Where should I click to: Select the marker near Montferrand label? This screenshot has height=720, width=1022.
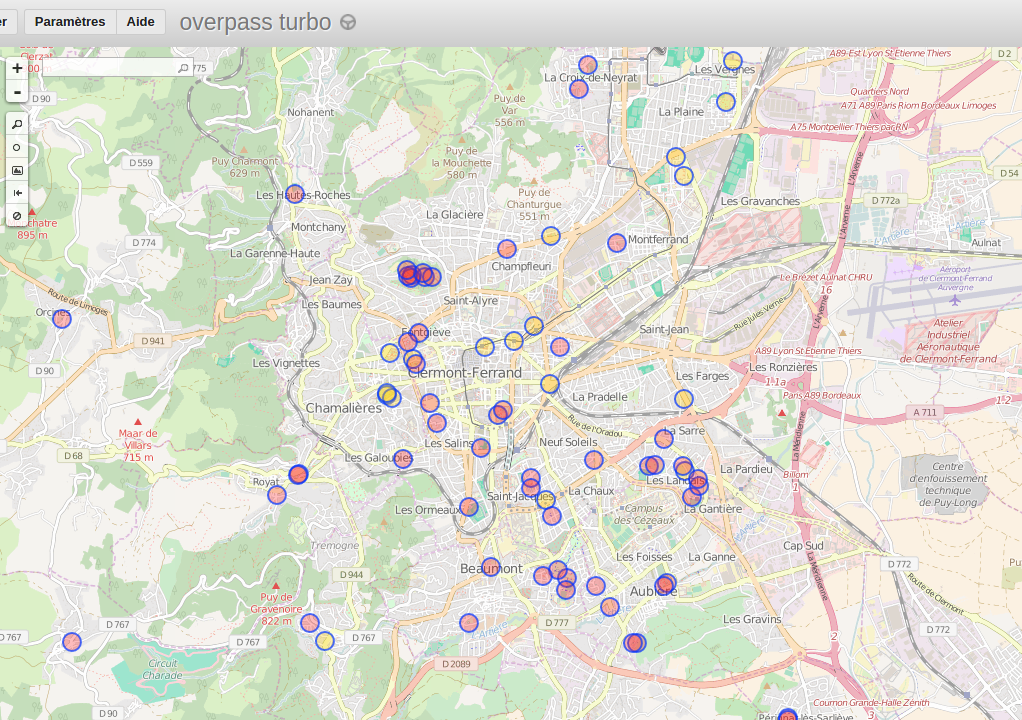click(x=617, y=242)
